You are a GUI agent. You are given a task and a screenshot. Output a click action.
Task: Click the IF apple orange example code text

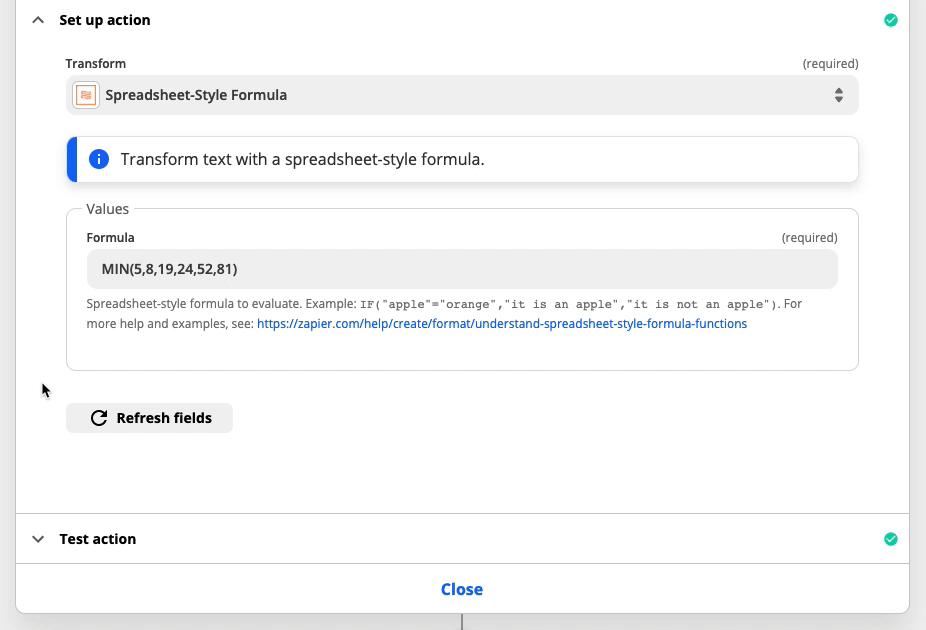(x=570, y=305)
